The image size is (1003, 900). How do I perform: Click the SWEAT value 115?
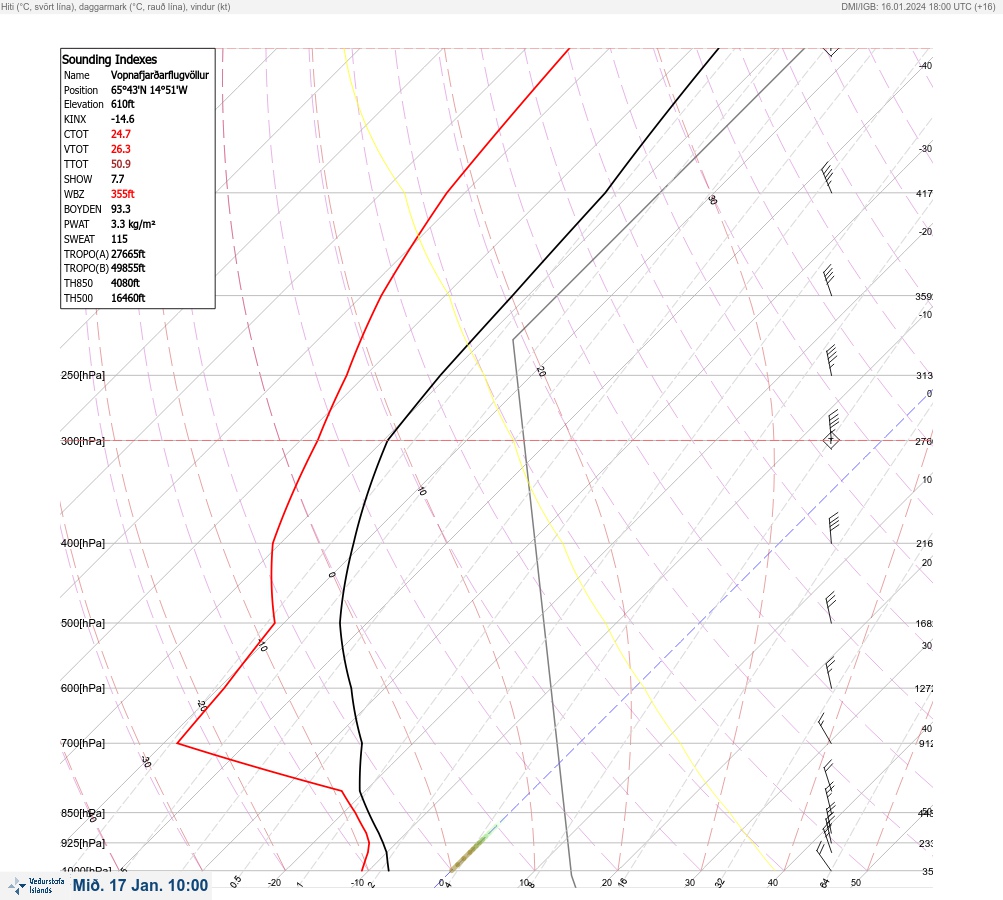click(x=119, y=239)
